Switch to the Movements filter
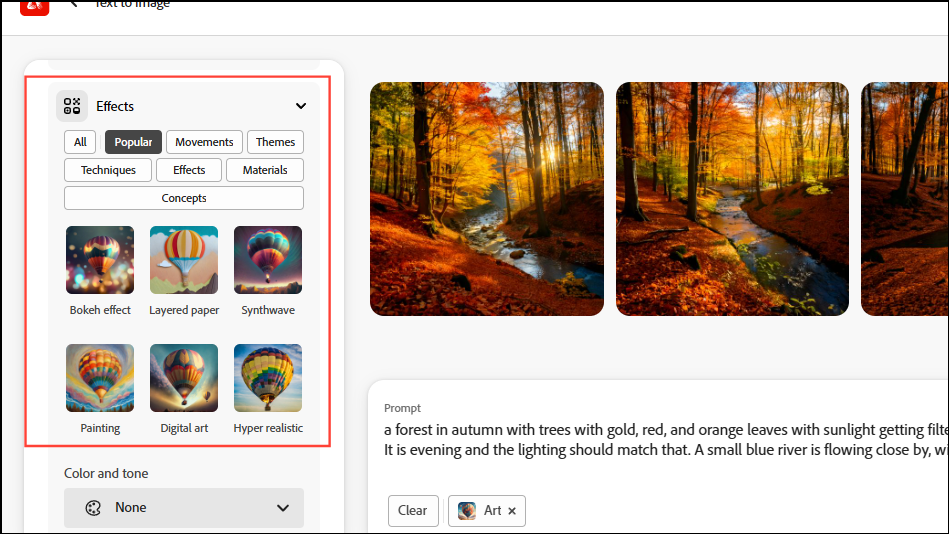Image resolution: width=949 pixels, height=534 pixels. pos(204,142)
